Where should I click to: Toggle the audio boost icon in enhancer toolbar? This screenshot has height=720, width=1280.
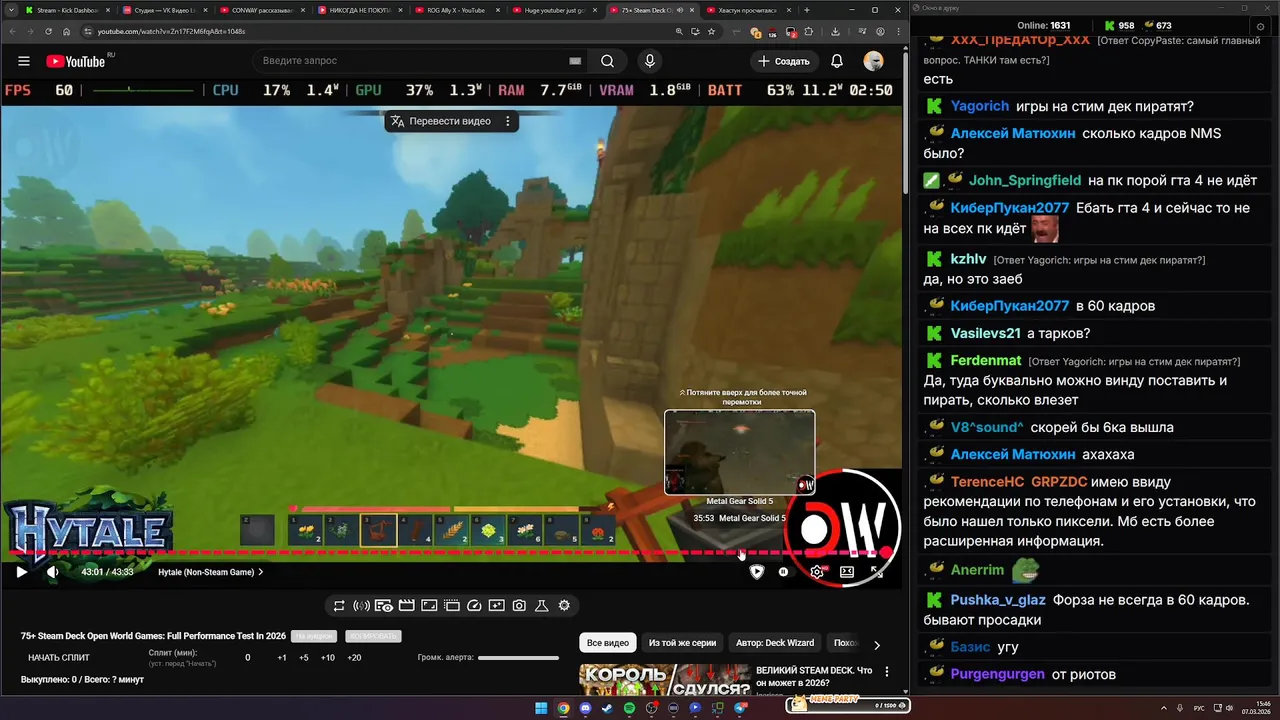coord(362,605)
